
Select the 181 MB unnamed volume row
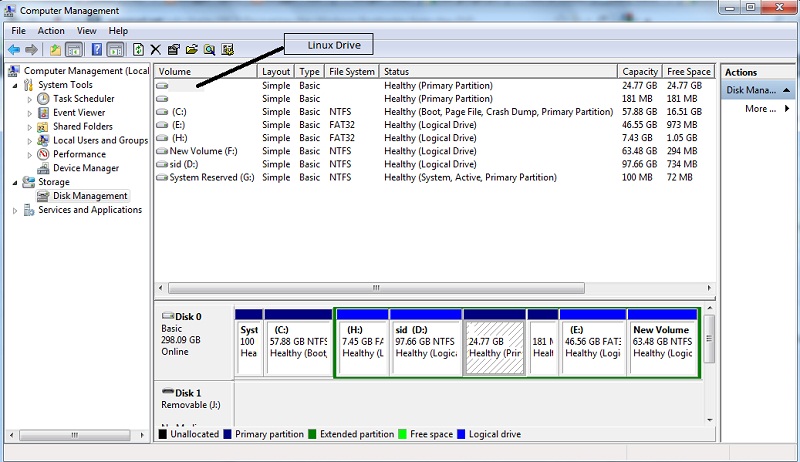434,98
